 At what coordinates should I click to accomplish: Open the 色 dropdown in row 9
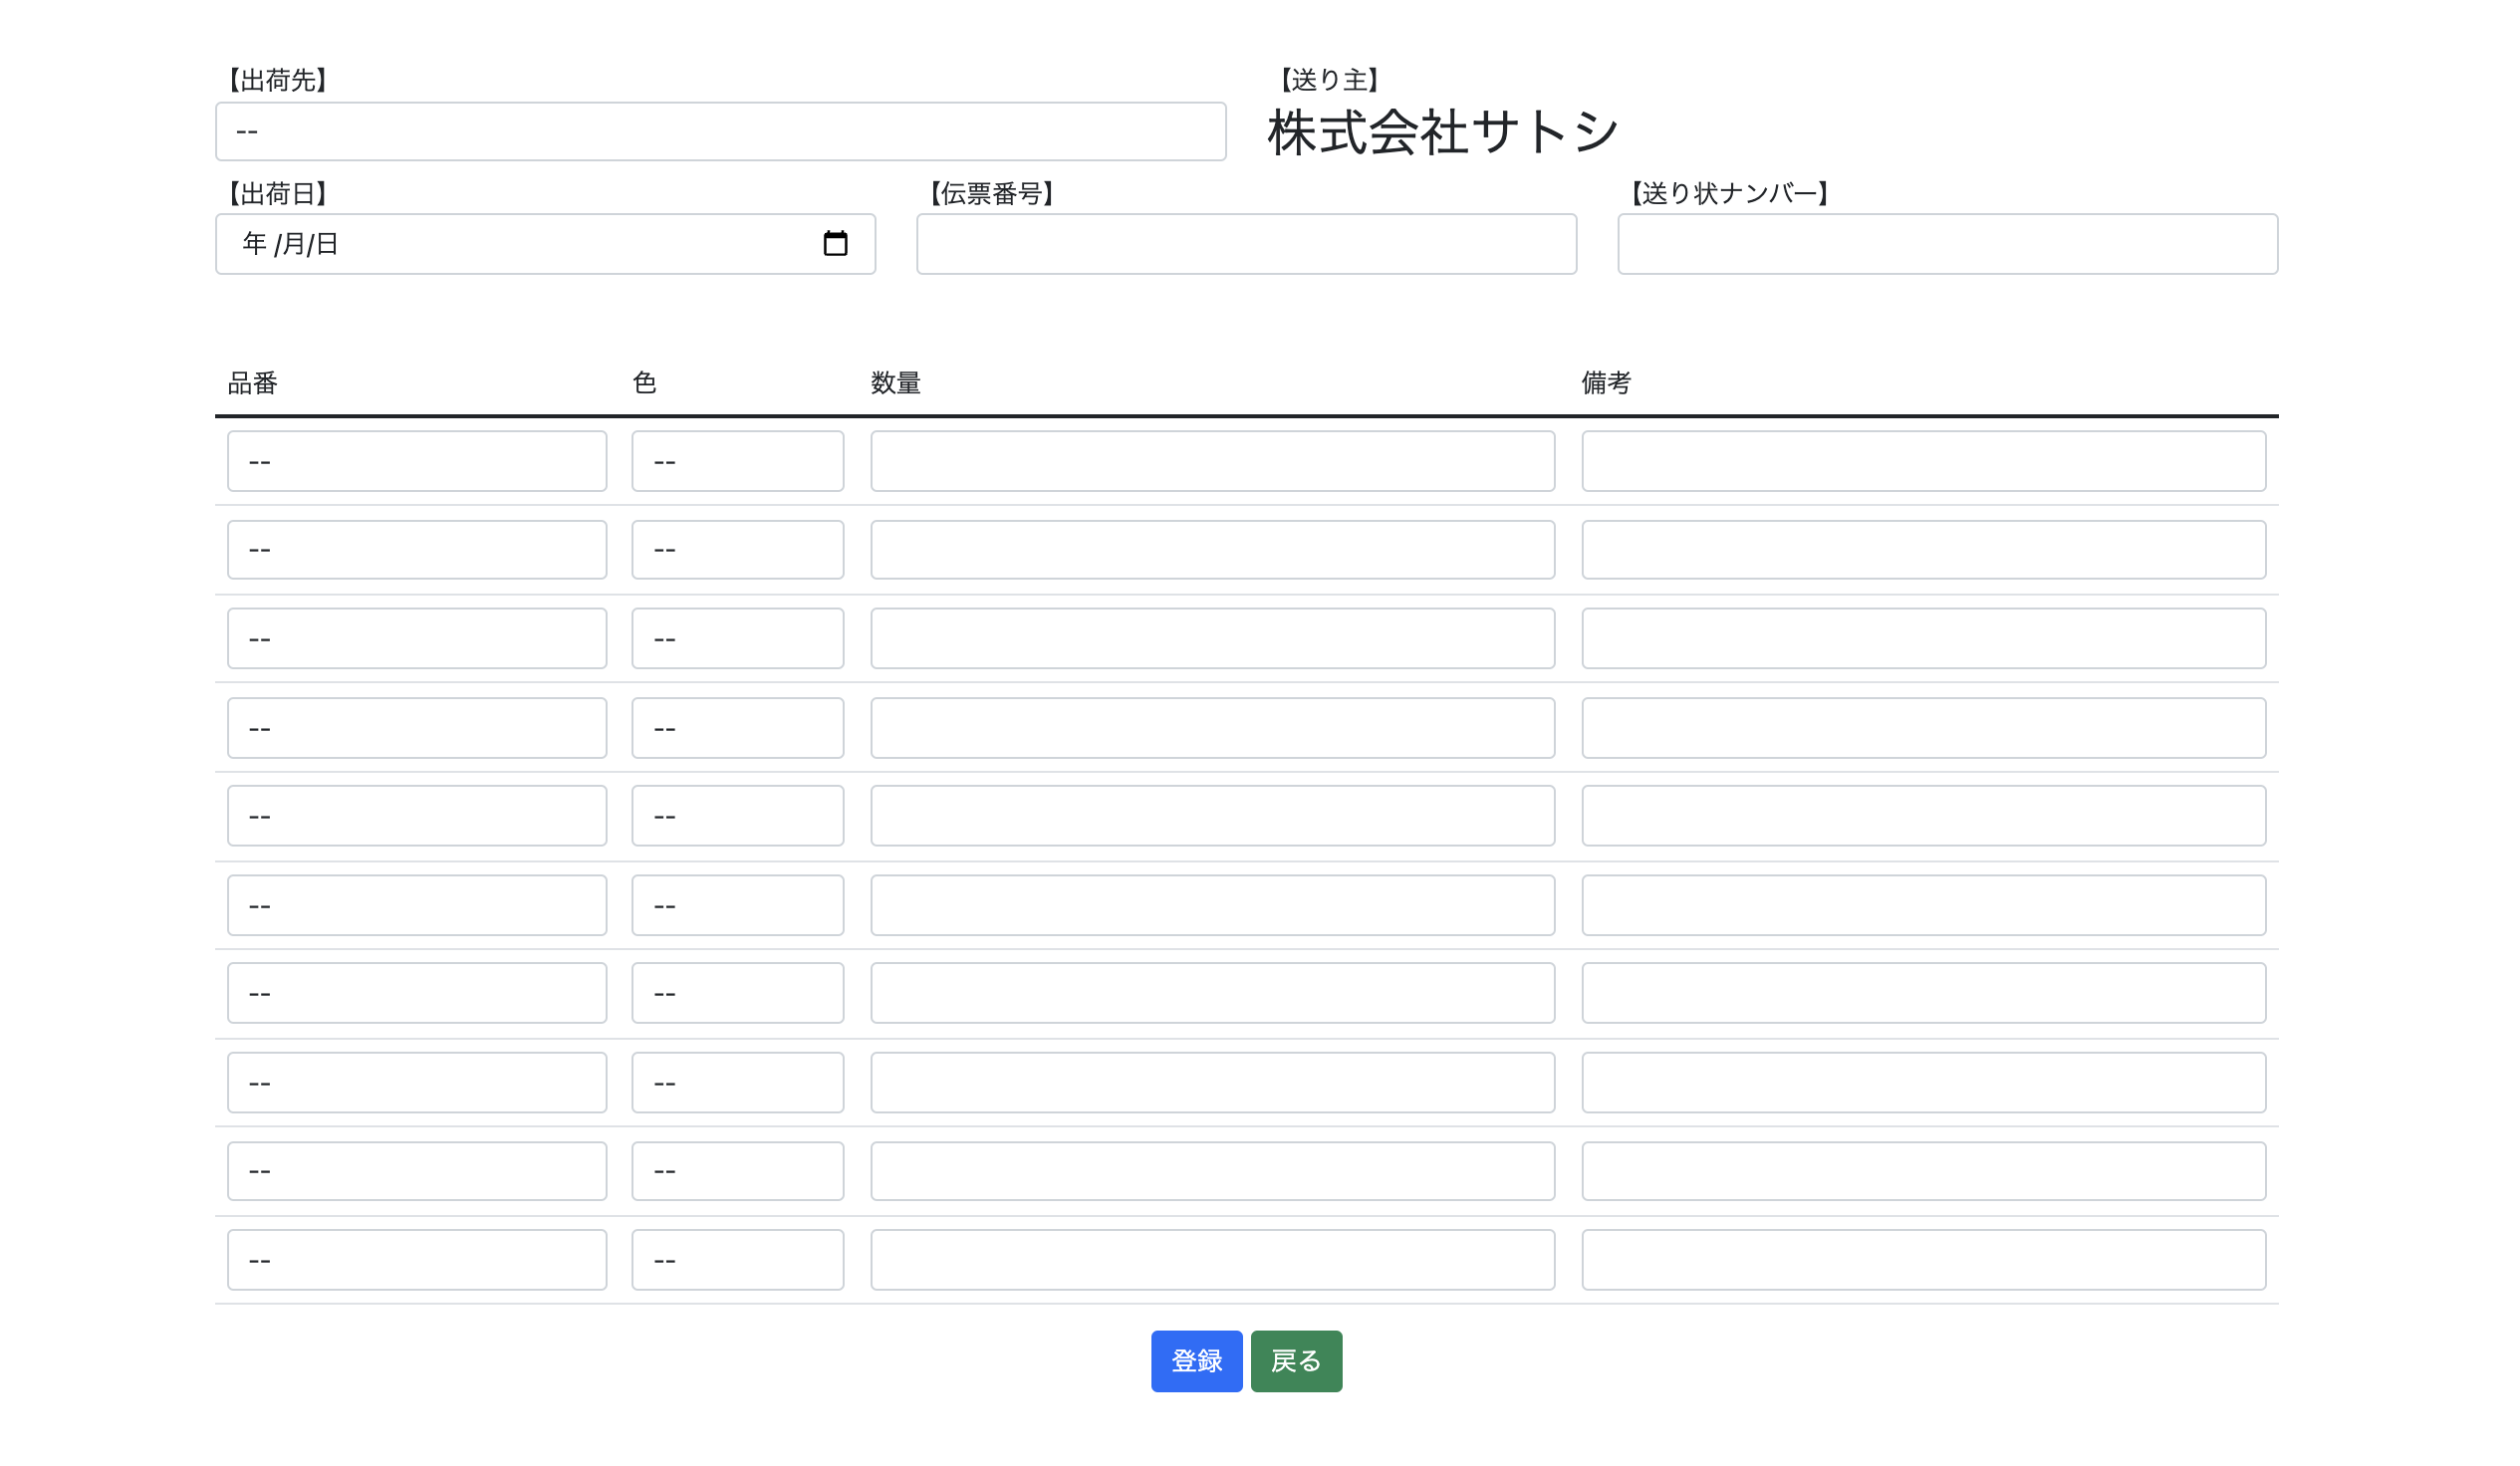(x=737, y=1171)
